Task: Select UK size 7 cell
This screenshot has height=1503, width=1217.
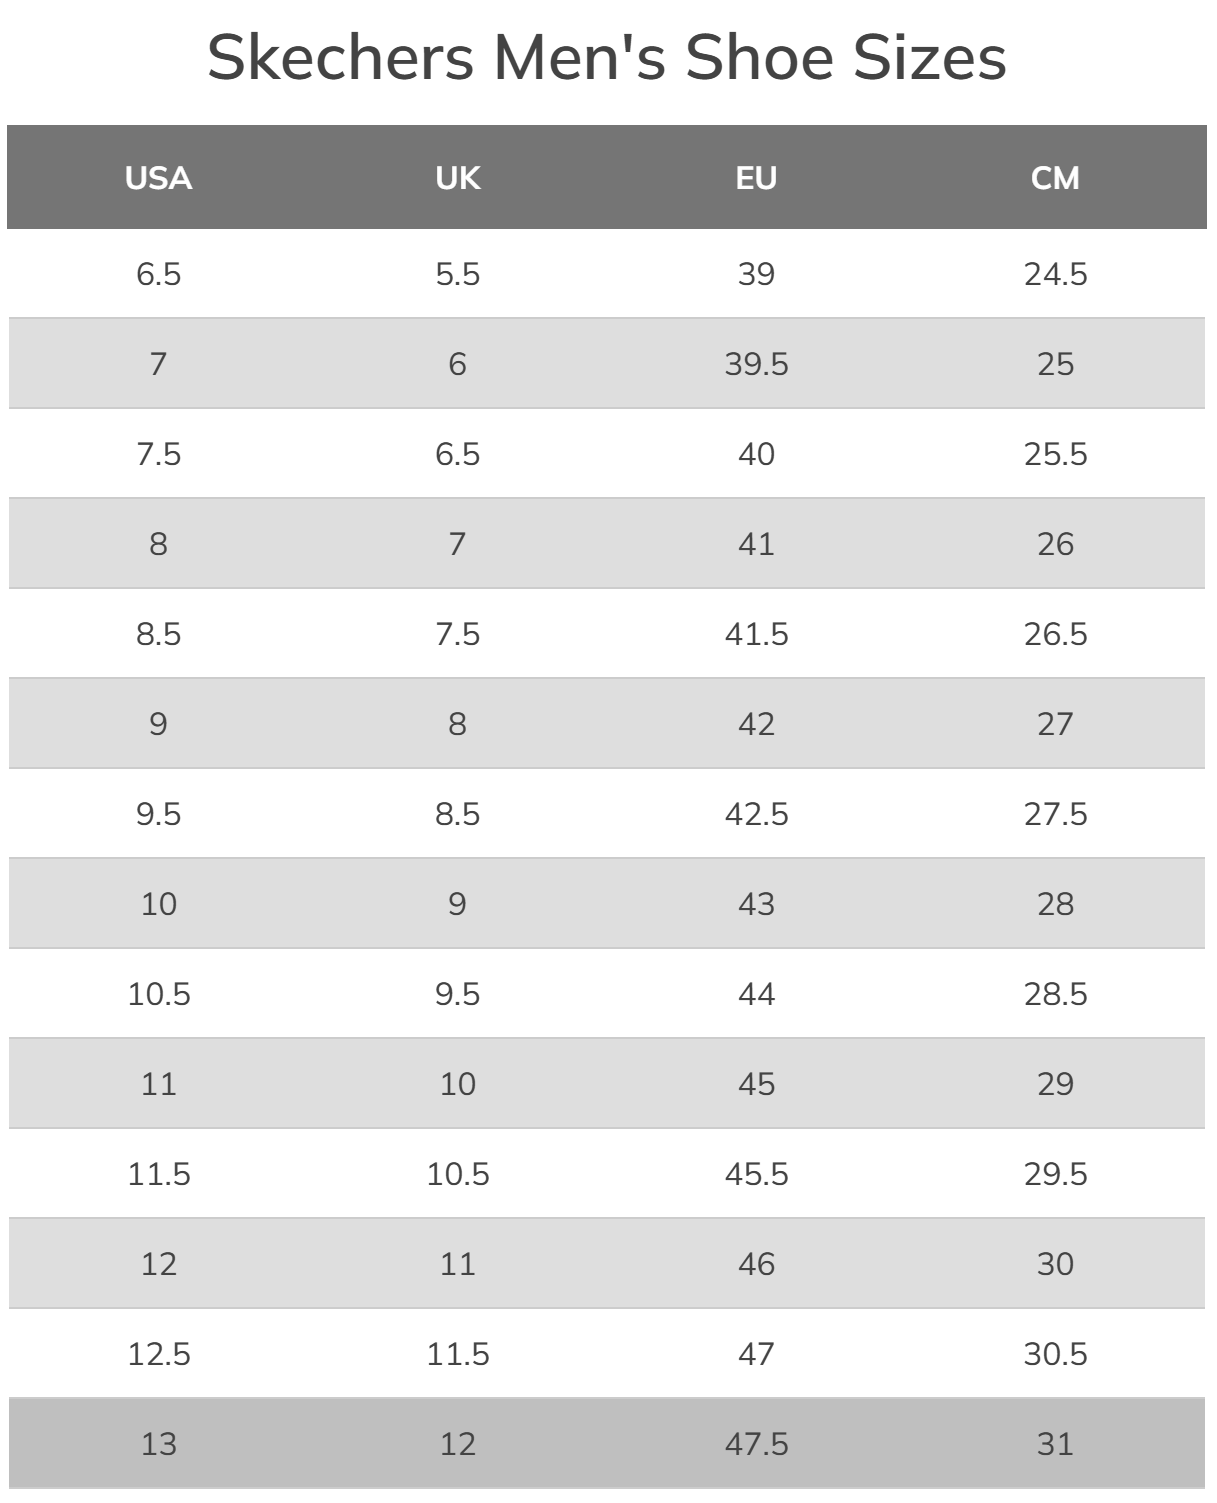Action: tap(457, 544)
